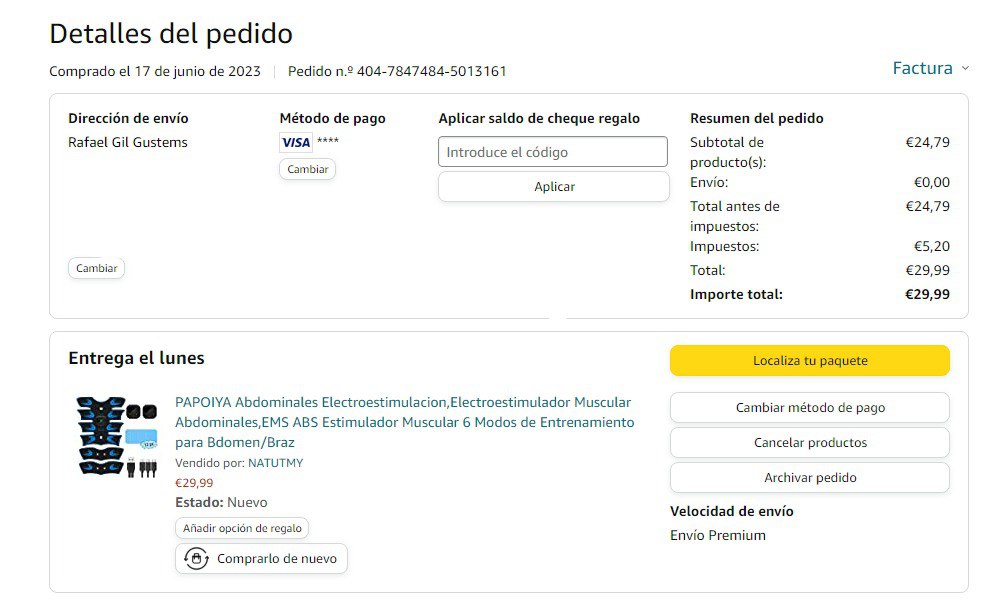The width and height of the screenshot is (988, 614).
Task: Expand the Factura dropdown
Action: (922, 68)
